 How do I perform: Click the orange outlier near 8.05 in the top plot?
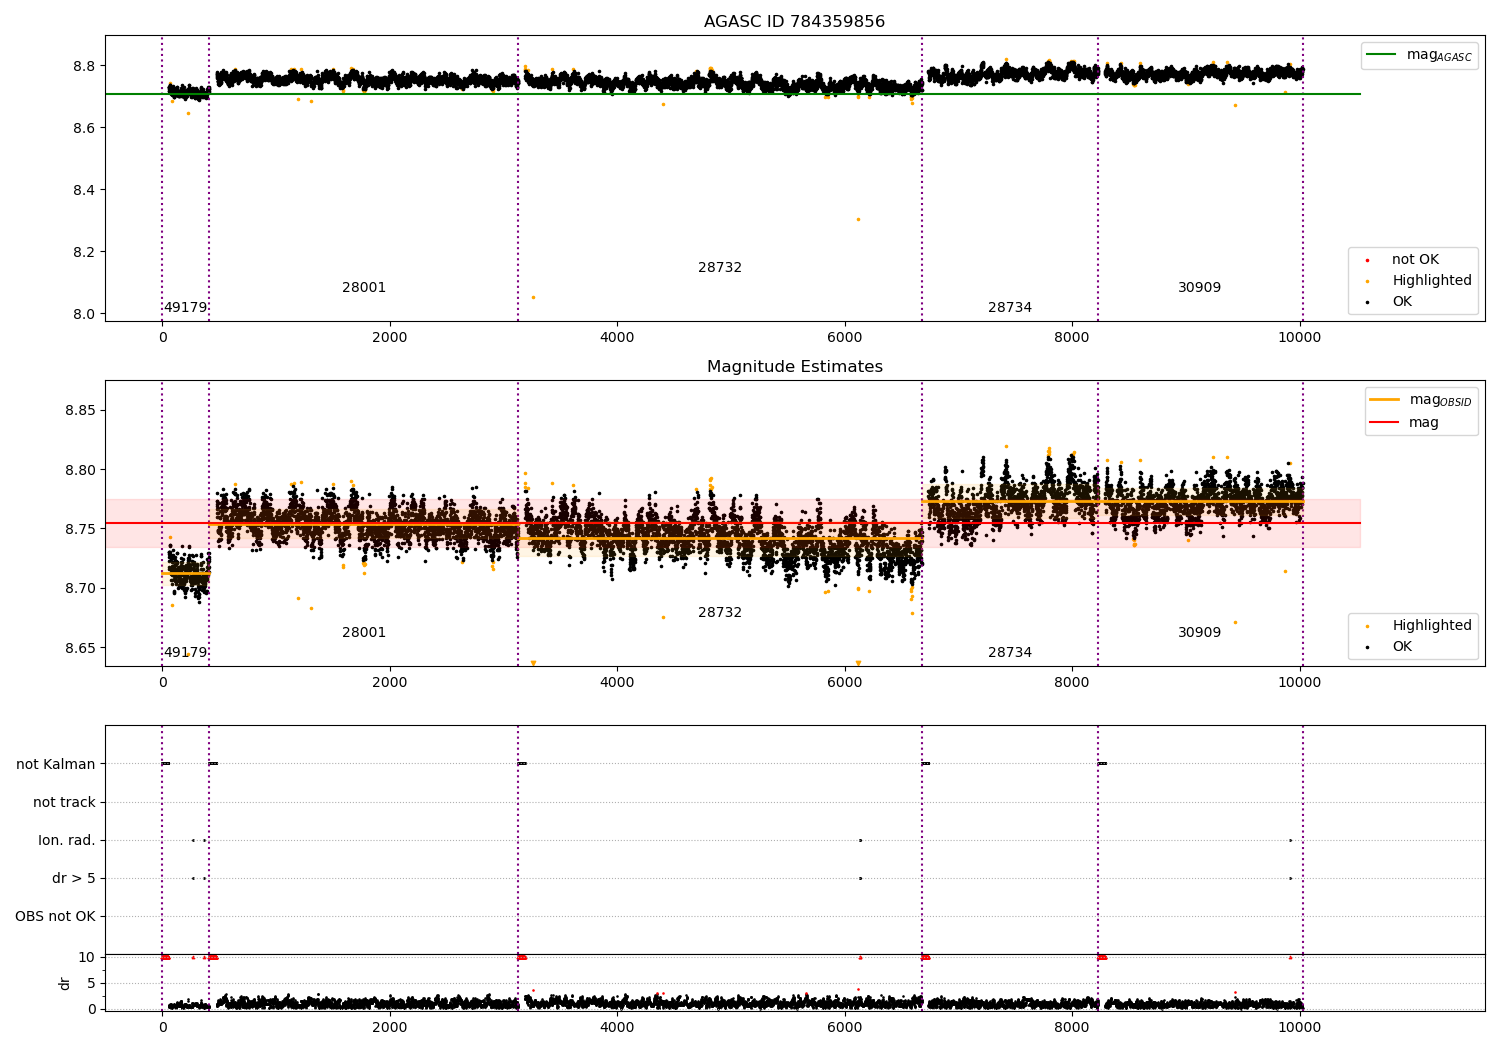(533, 297)
